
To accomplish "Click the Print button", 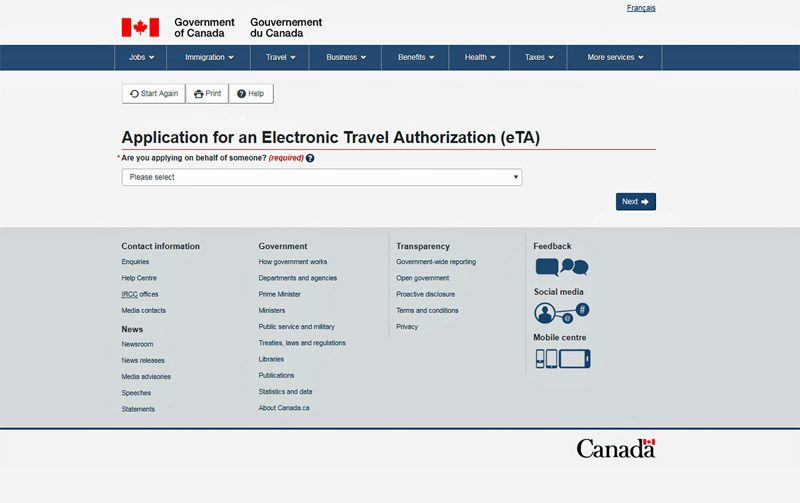I will [x=207, y=93].
